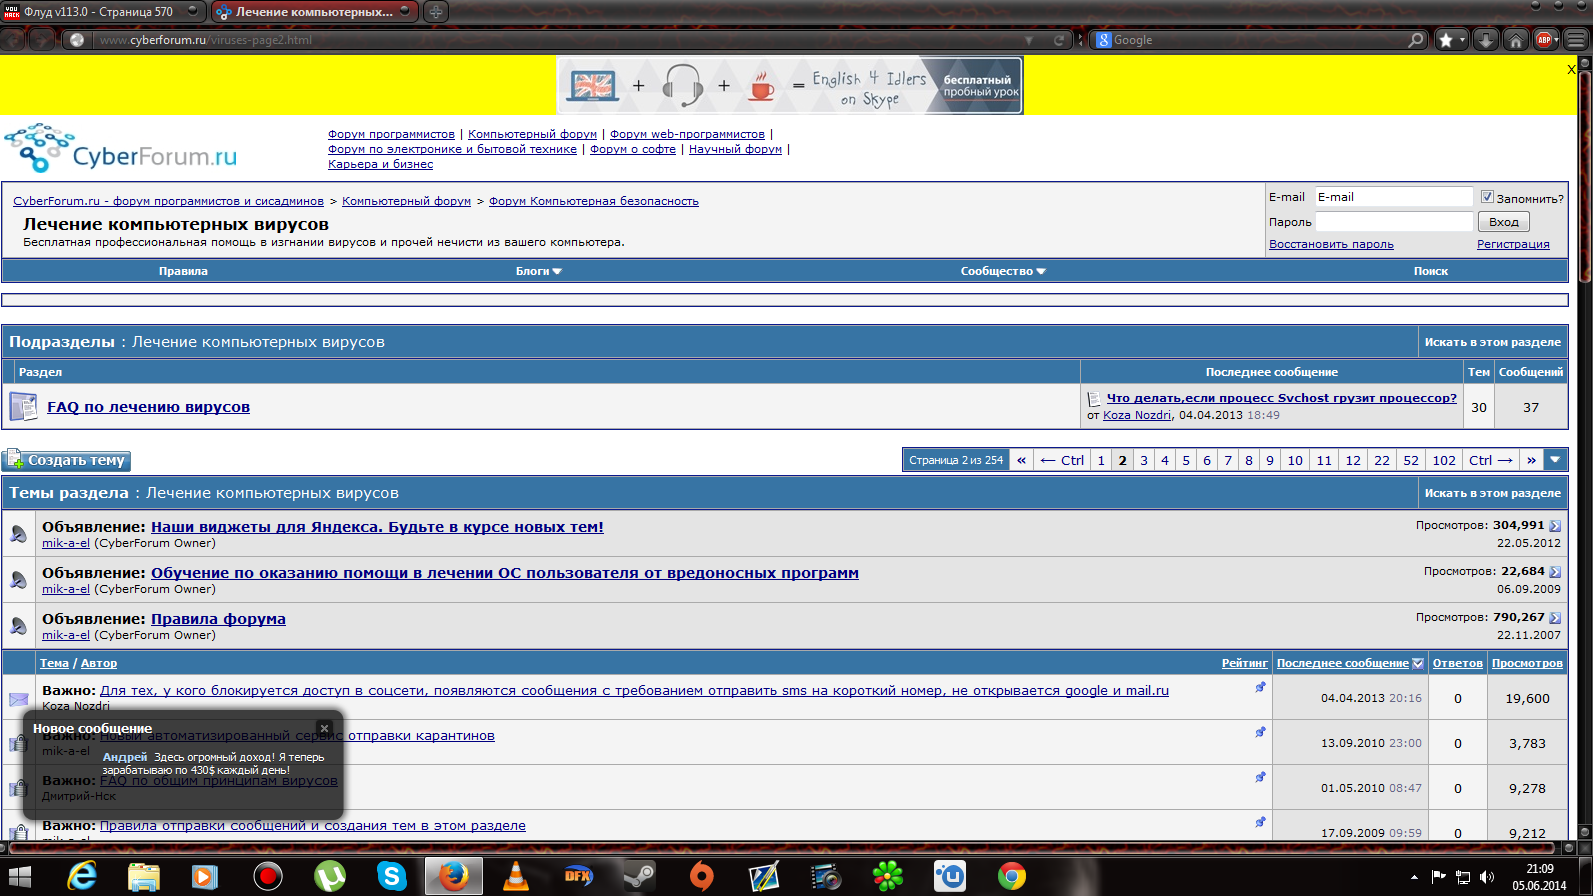Jump to page 102 in pagination

[x=1444, y=460]
